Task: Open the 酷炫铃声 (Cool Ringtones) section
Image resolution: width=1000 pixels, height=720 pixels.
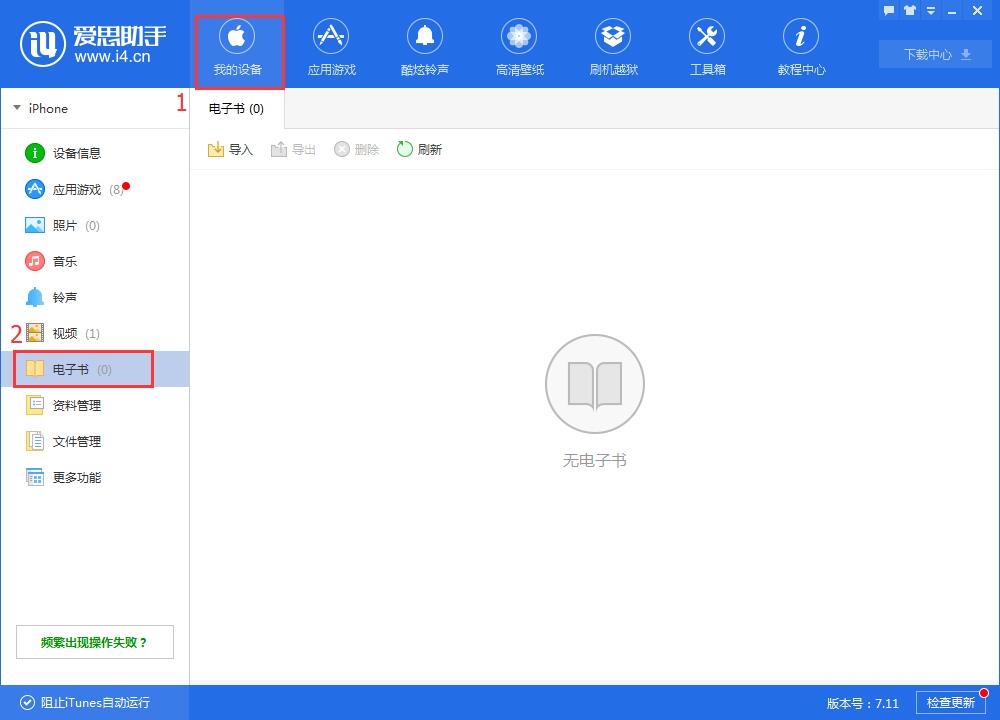Action: pos(425,45)
